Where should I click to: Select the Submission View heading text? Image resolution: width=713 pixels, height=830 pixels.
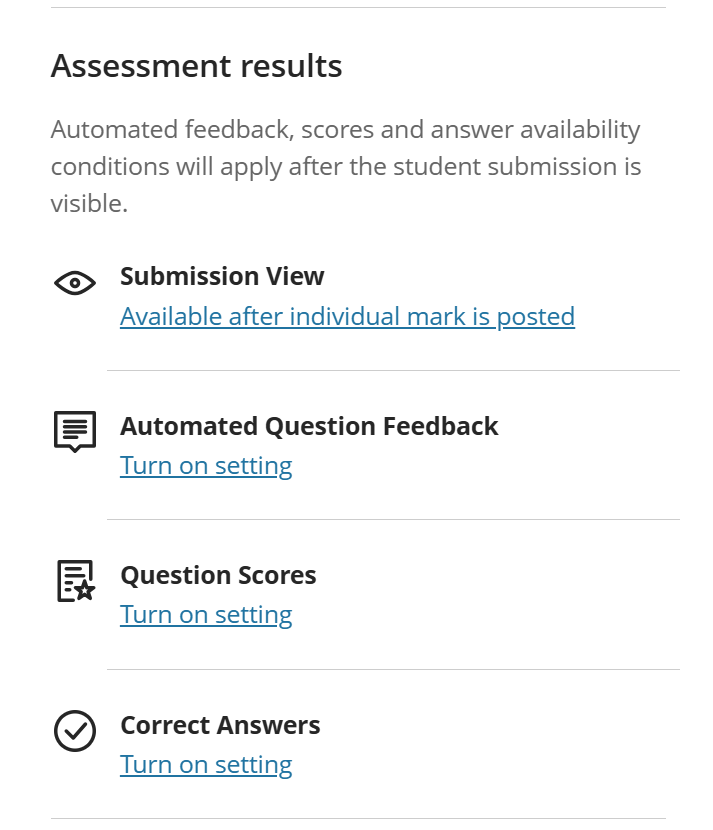[x=222, y=277]
